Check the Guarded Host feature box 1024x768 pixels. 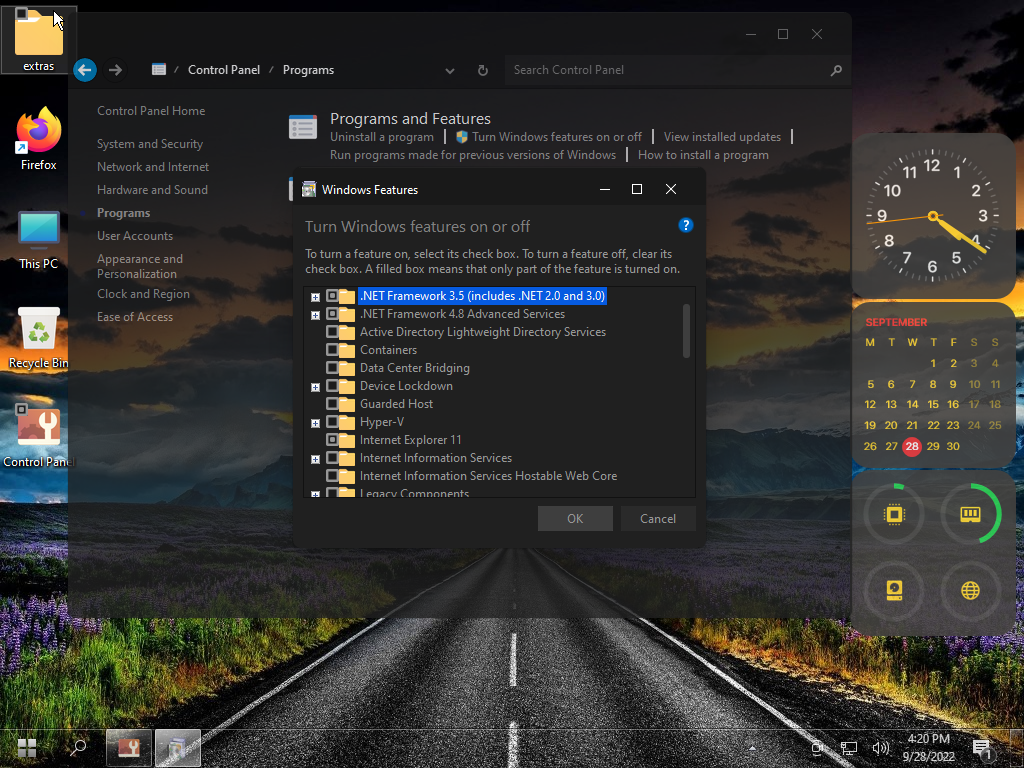click(332, 404)
